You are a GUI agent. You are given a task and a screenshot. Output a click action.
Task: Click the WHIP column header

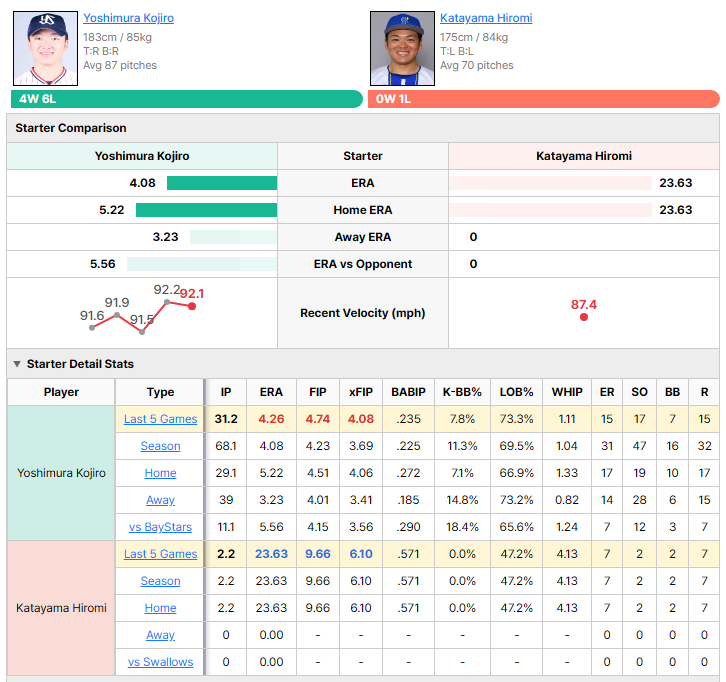(567, 392)
